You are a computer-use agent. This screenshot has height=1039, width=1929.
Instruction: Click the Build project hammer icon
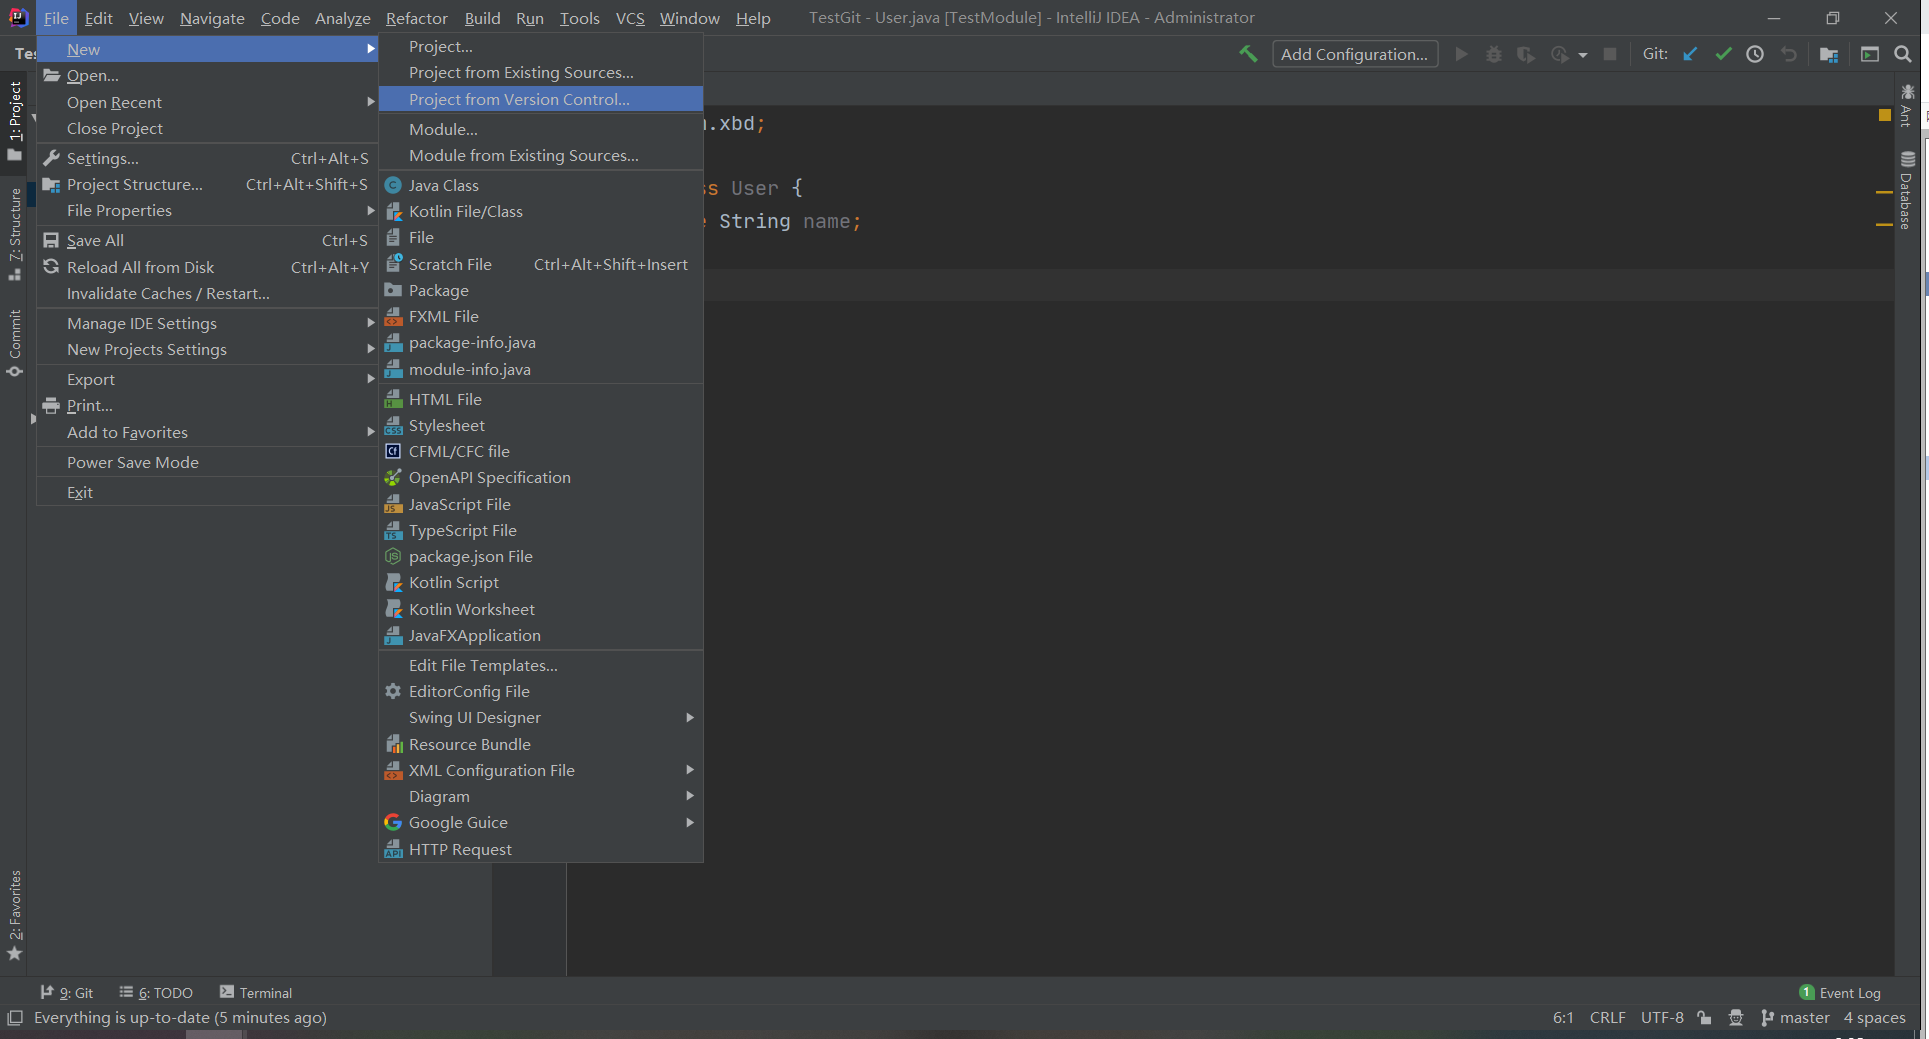pyautogui.click(x=1248, y=54)
